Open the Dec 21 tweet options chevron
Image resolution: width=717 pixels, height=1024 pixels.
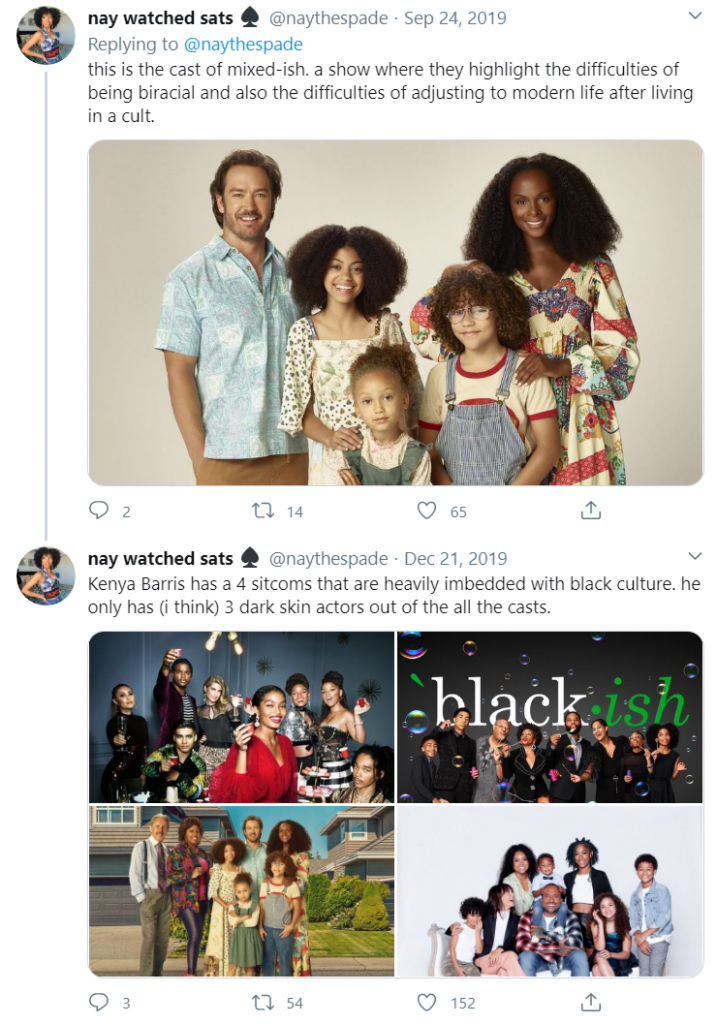pyautogui.click(x=695, y=556)
